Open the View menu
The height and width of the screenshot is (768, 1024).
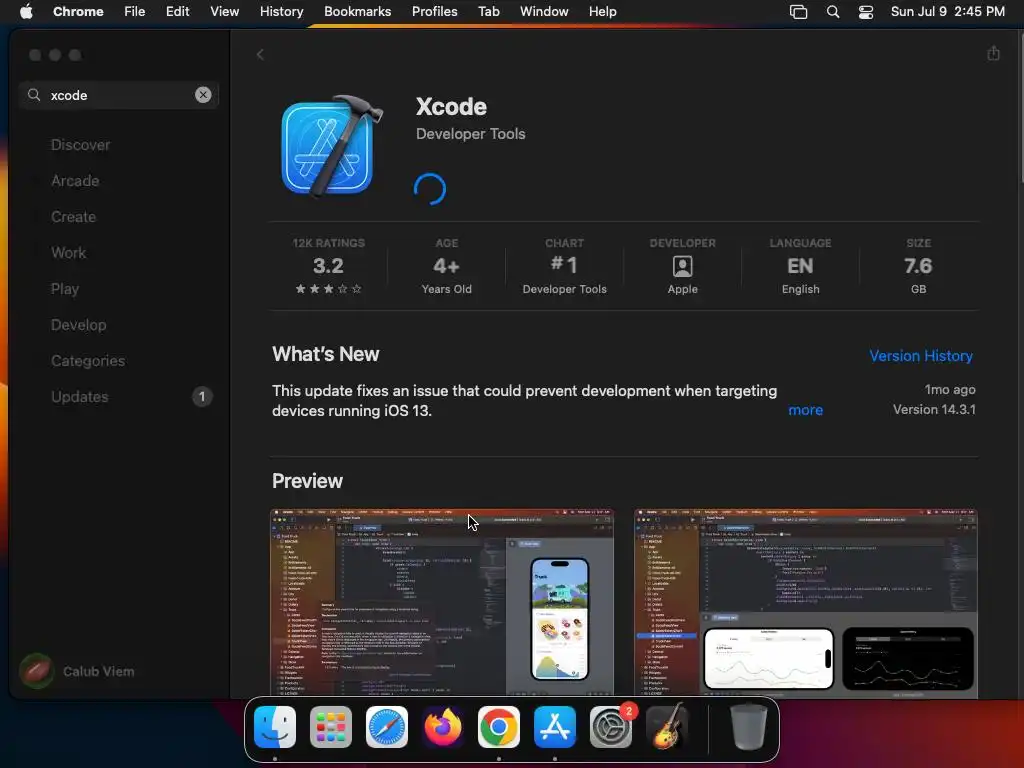pos(224,11)
